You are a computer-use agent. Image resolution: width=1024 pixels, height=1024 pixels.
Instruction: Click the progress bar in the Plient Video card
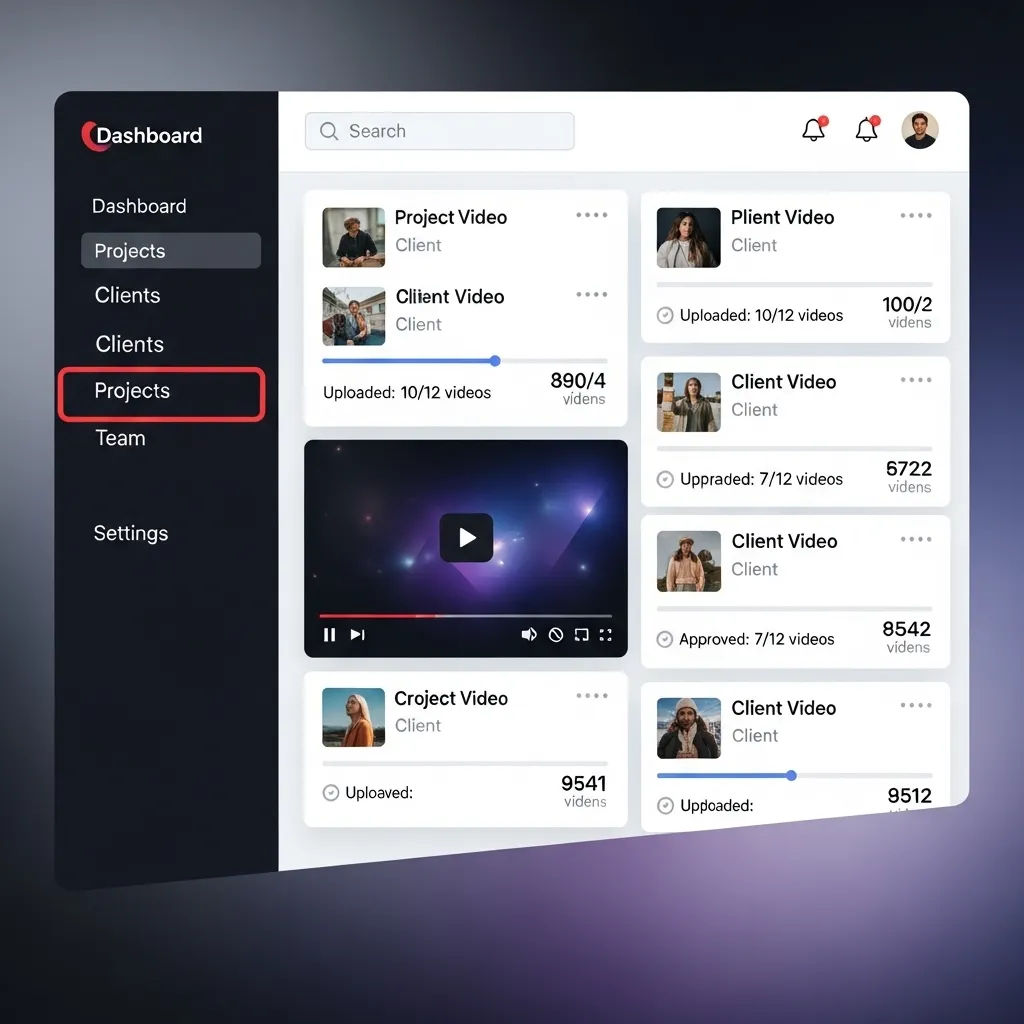click(795, 285)
